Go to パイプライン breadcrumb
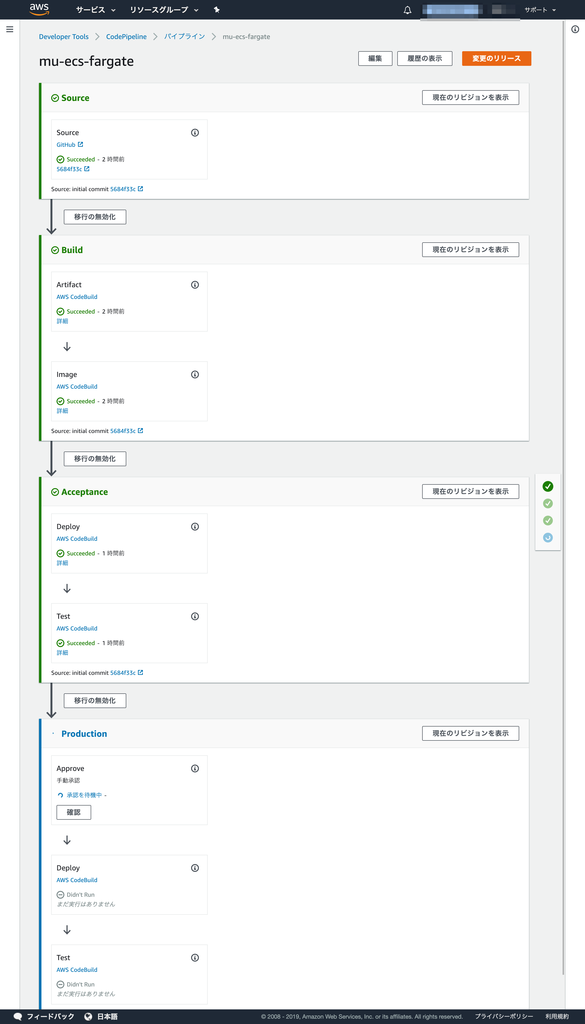 184,37
